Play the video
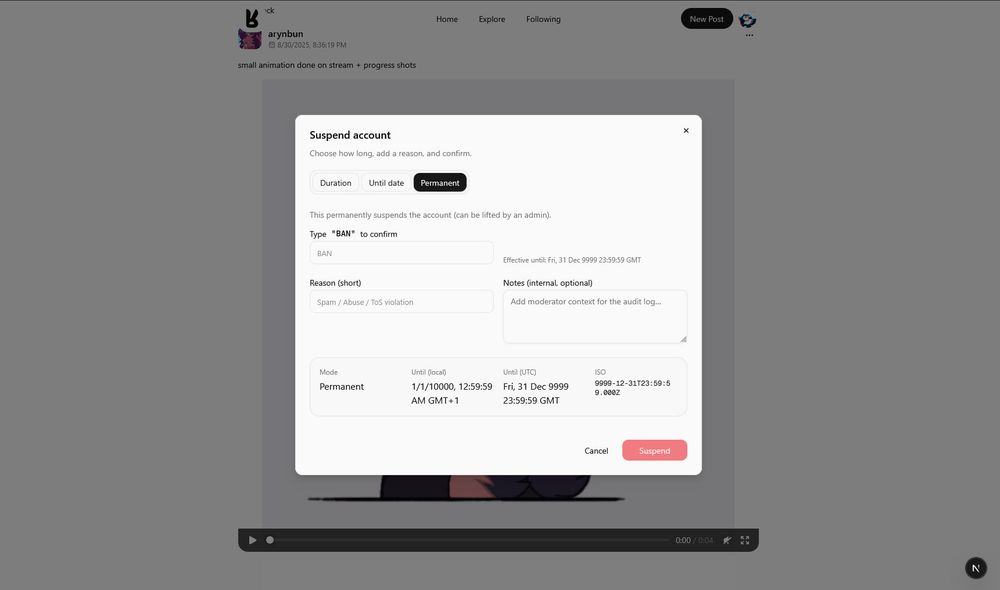The image size is (1000, 590). [253, 540]
